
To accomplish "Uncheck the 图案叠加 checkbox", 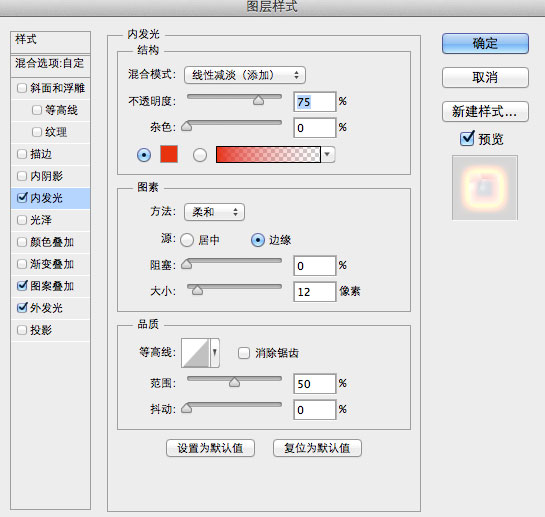I will pos(22,285).
